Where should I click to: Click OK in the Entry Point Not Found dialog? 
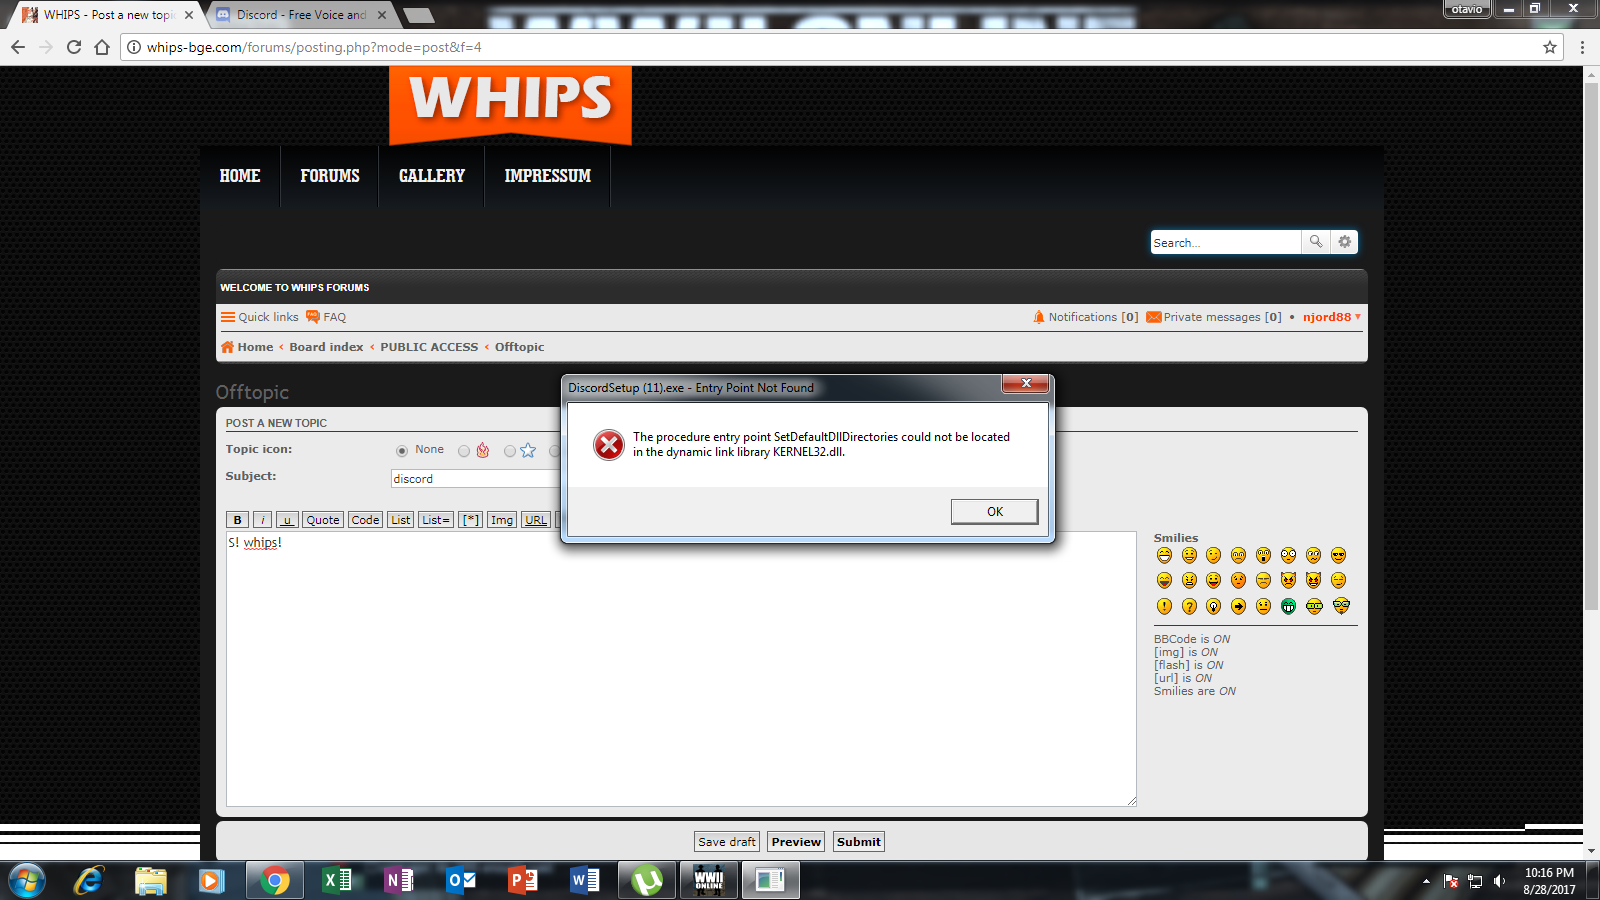point(994,511)
